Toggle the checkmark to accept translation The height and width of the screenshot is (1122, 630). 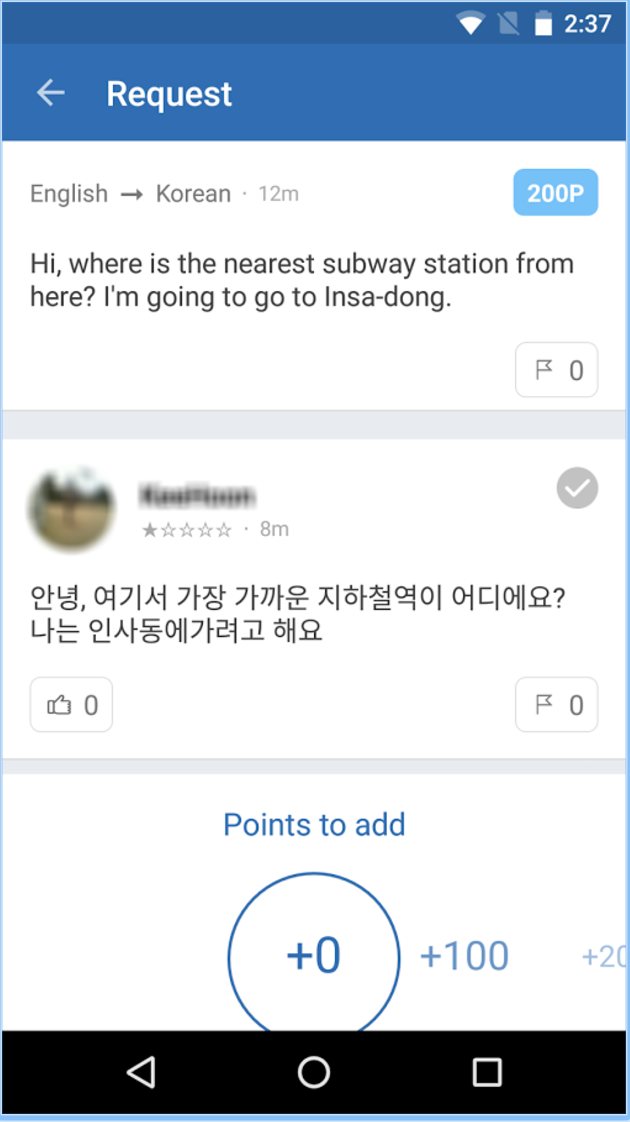[577, 489]
